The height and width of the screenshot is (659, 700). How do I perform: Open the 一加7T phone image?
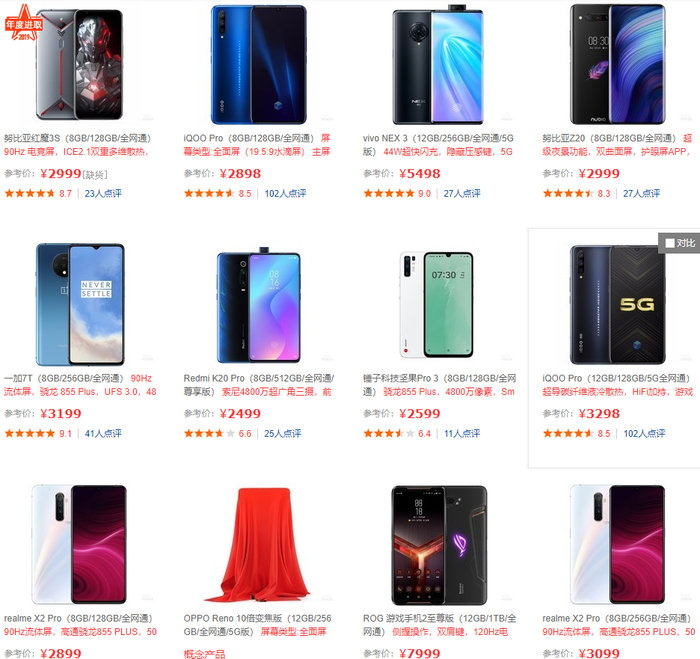pos(79,304)
